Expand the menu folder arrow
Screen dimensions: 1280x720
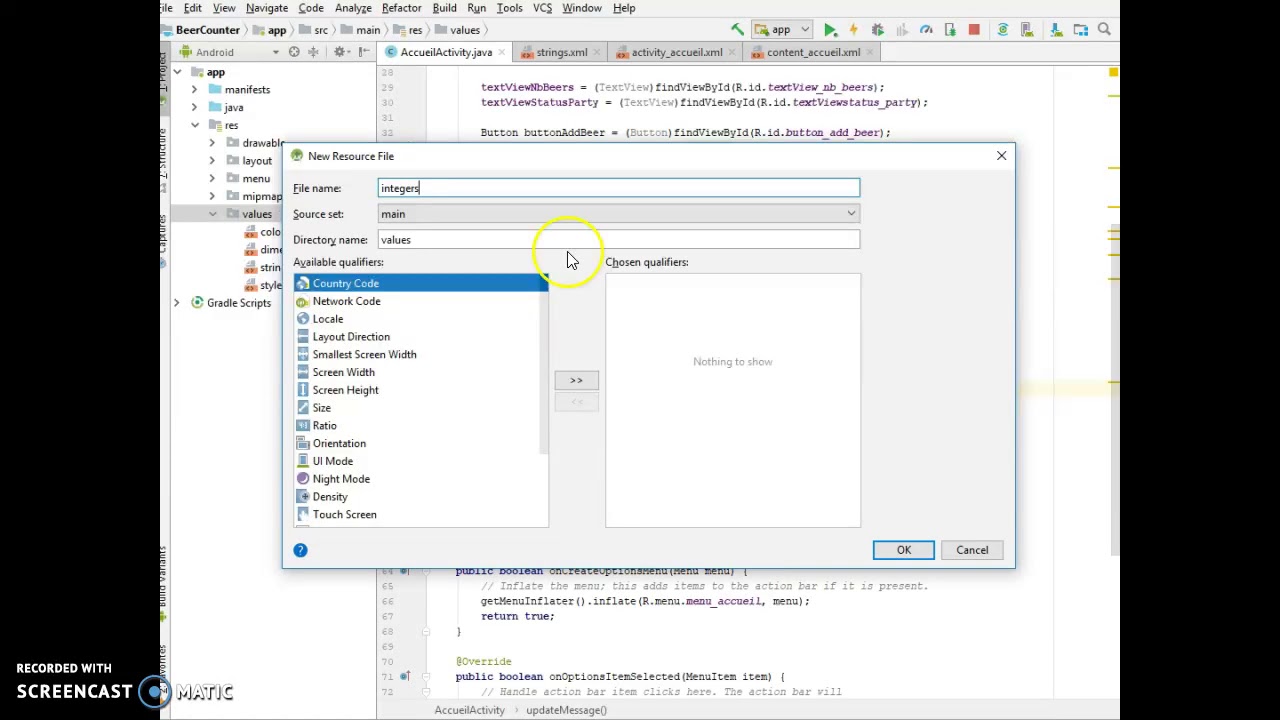(x=212, y=179)
